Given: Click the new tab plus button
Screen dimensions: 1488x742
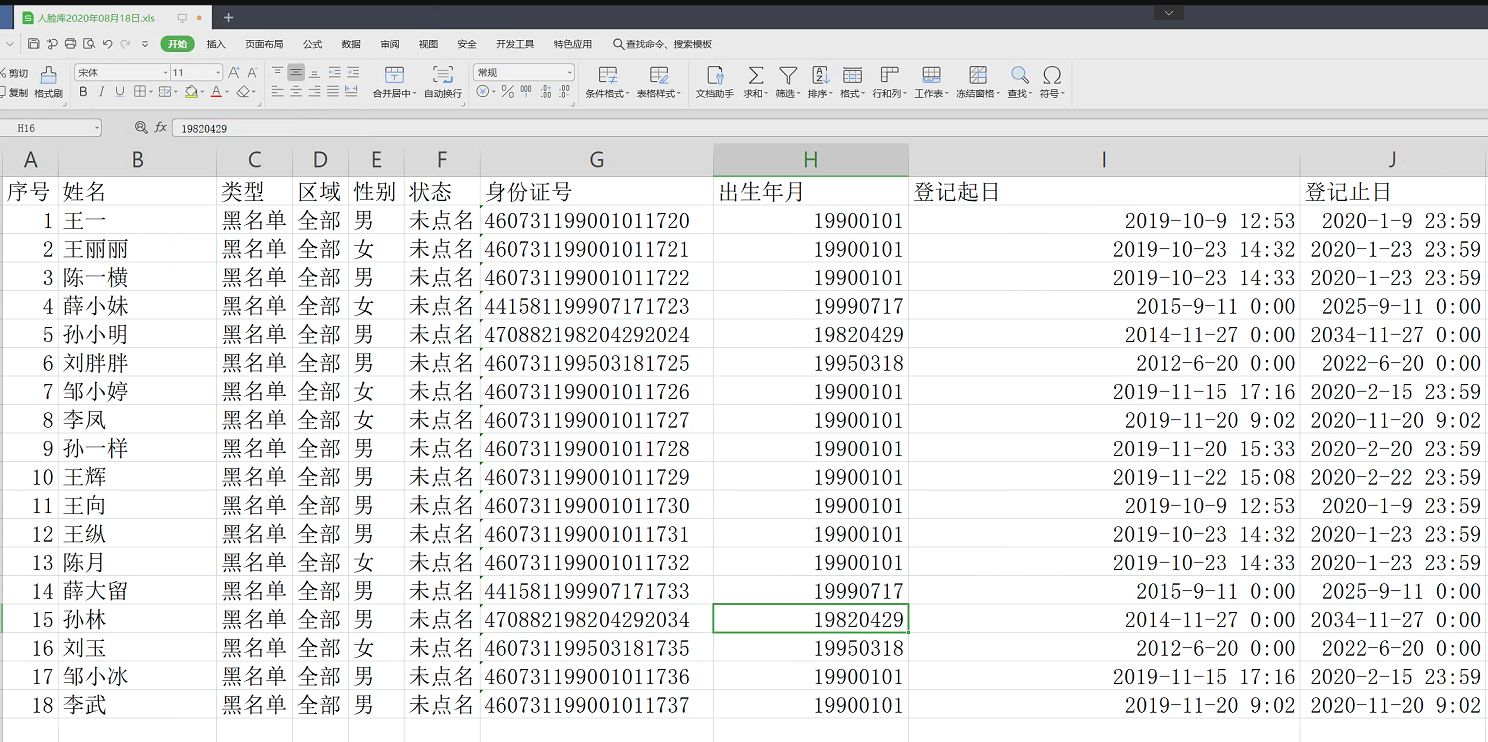Looking at the screenshot, I should [x=229, y=18].
